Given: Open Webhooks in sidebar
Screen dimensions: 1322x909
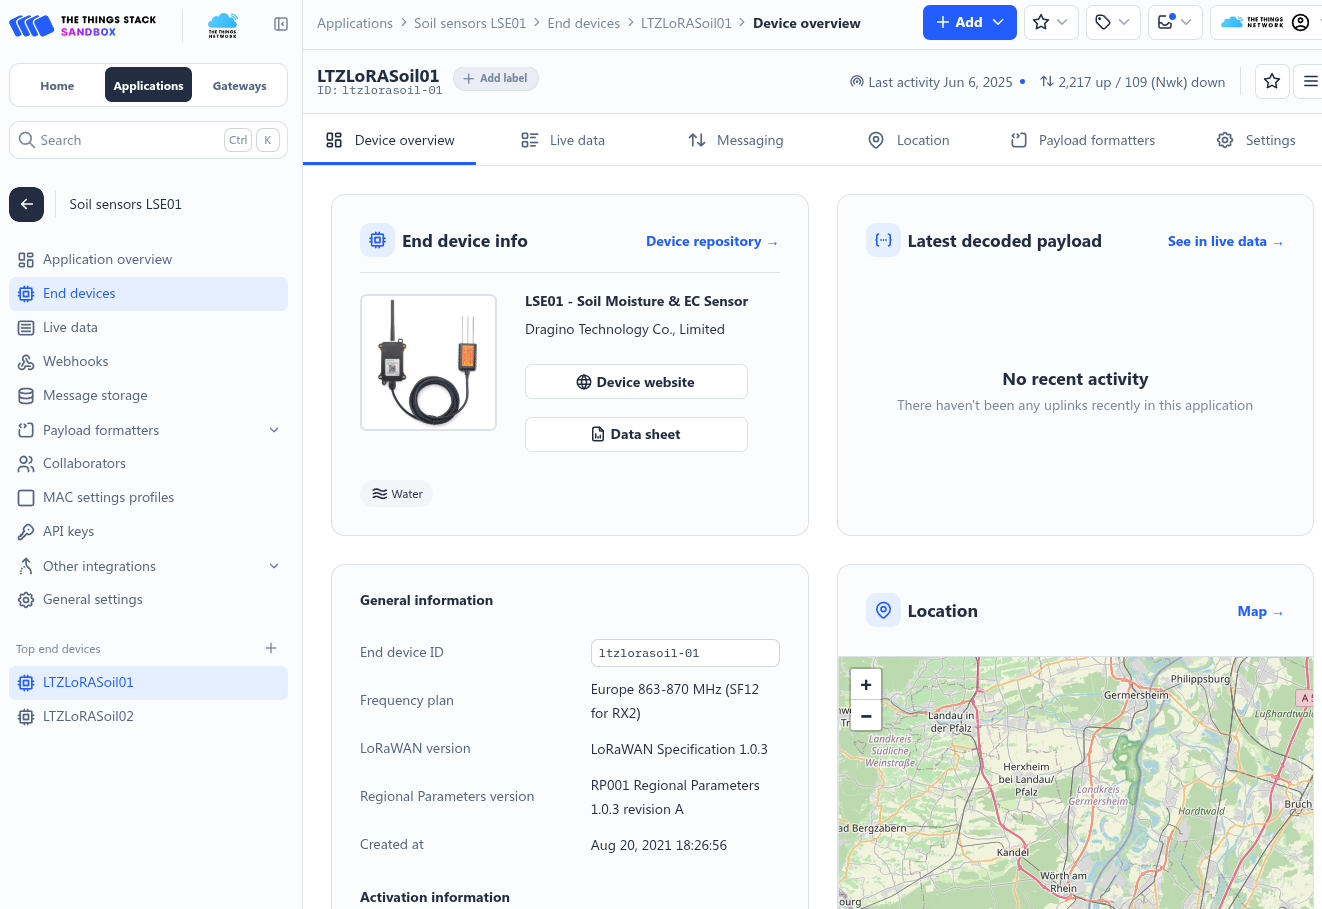Looking at the screenshot, I should (x=148, y=362).
